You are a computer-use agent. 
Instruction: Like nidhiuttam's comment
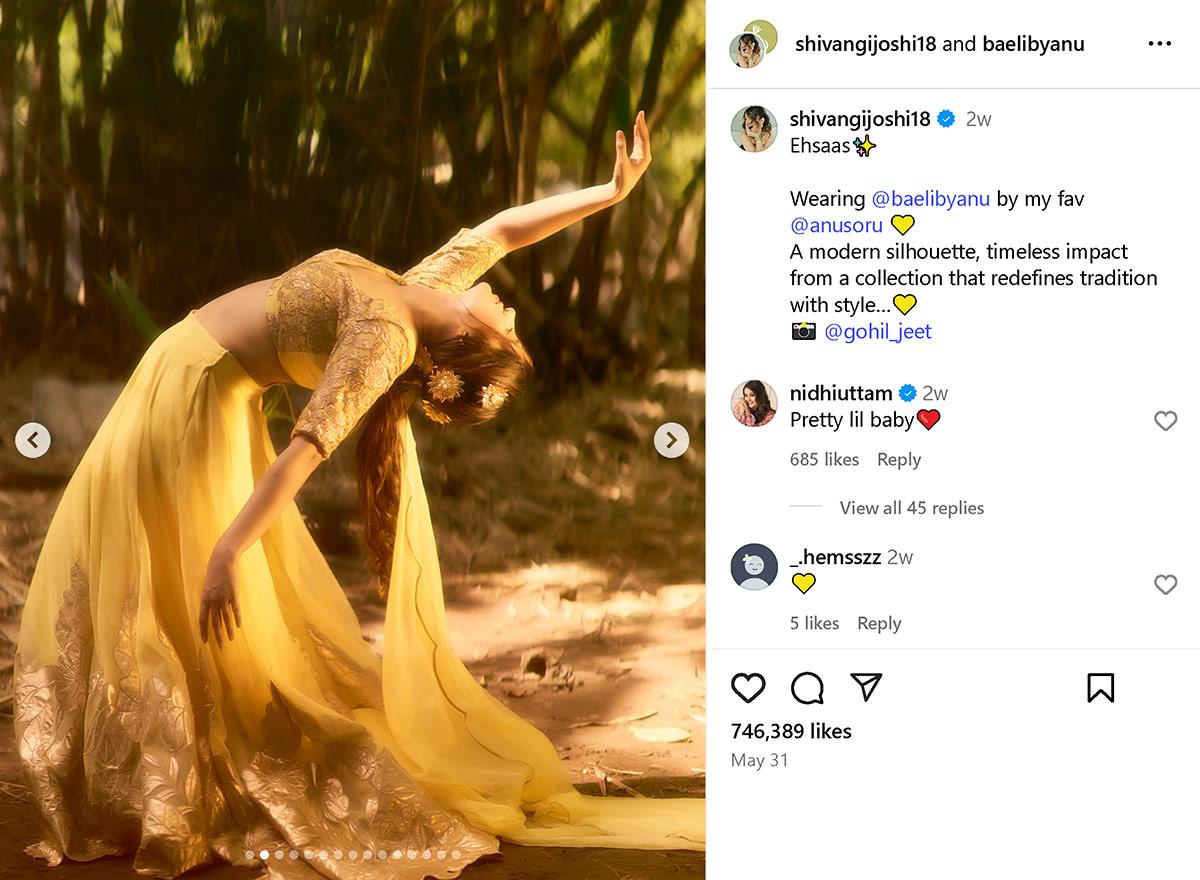[1165, 421]
